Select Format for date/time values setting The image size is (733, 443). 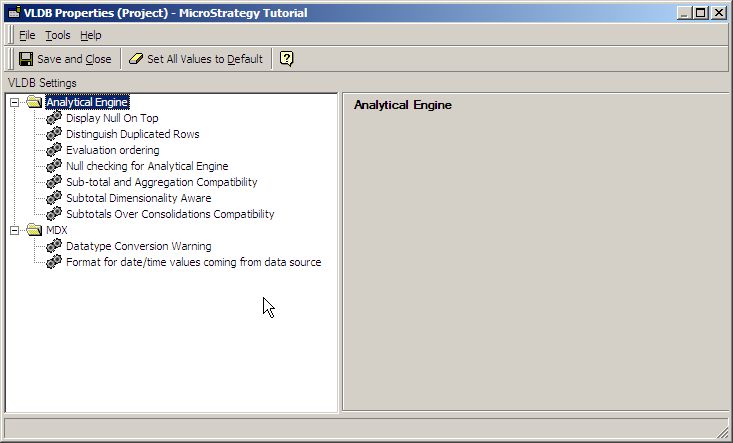coord(193,262)
